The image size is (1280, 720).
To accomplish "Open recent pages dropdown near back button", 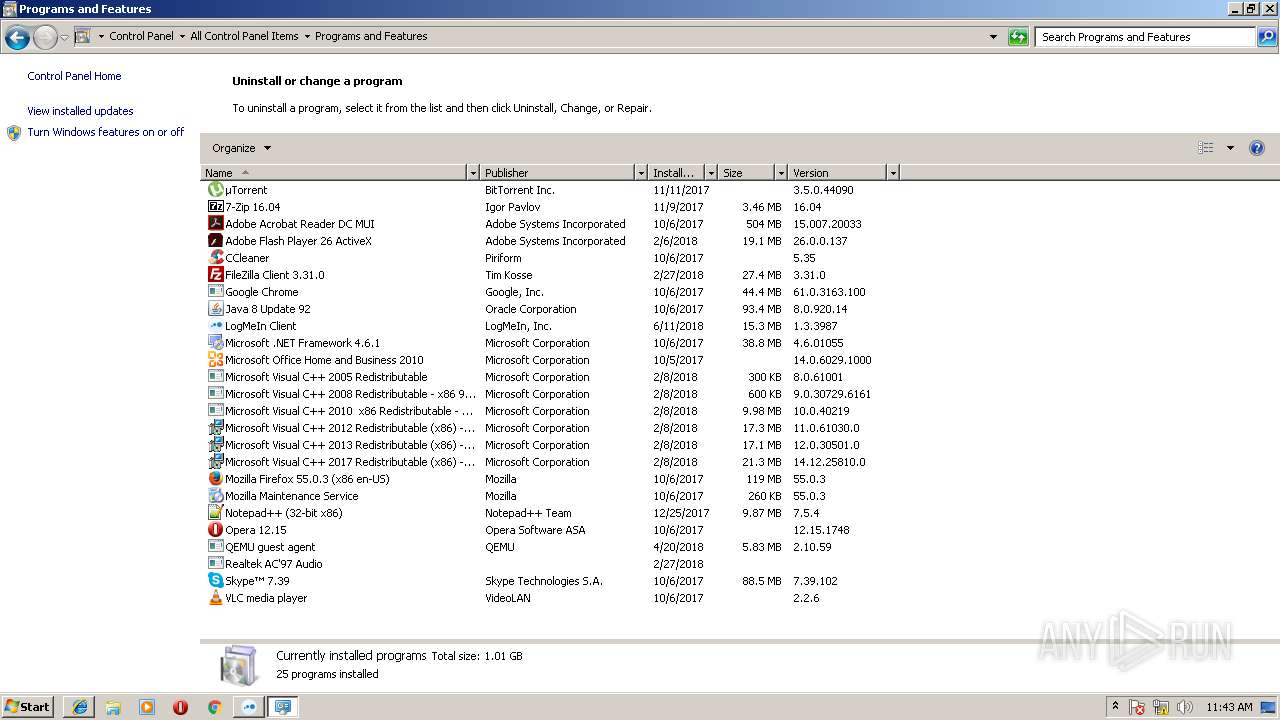I will point(64,38).
